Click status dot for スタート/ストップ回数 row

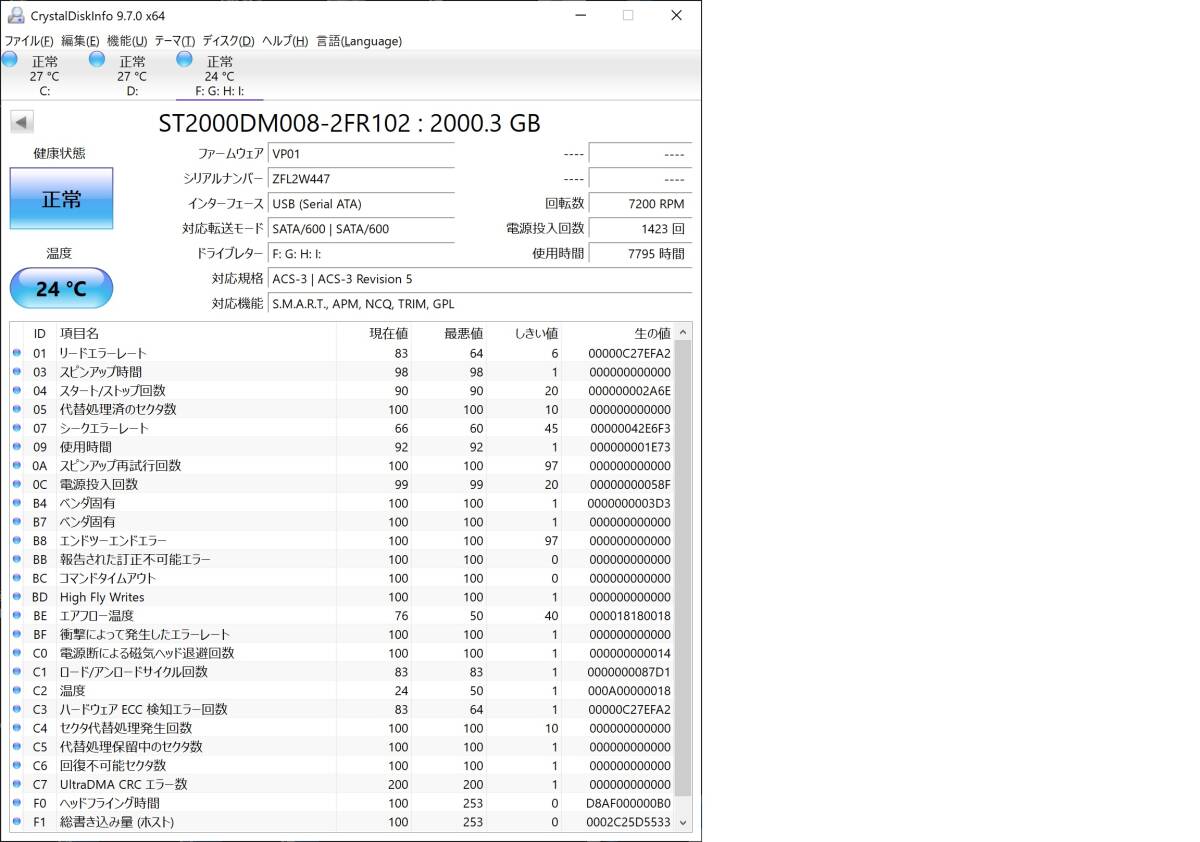click(16, 391)
